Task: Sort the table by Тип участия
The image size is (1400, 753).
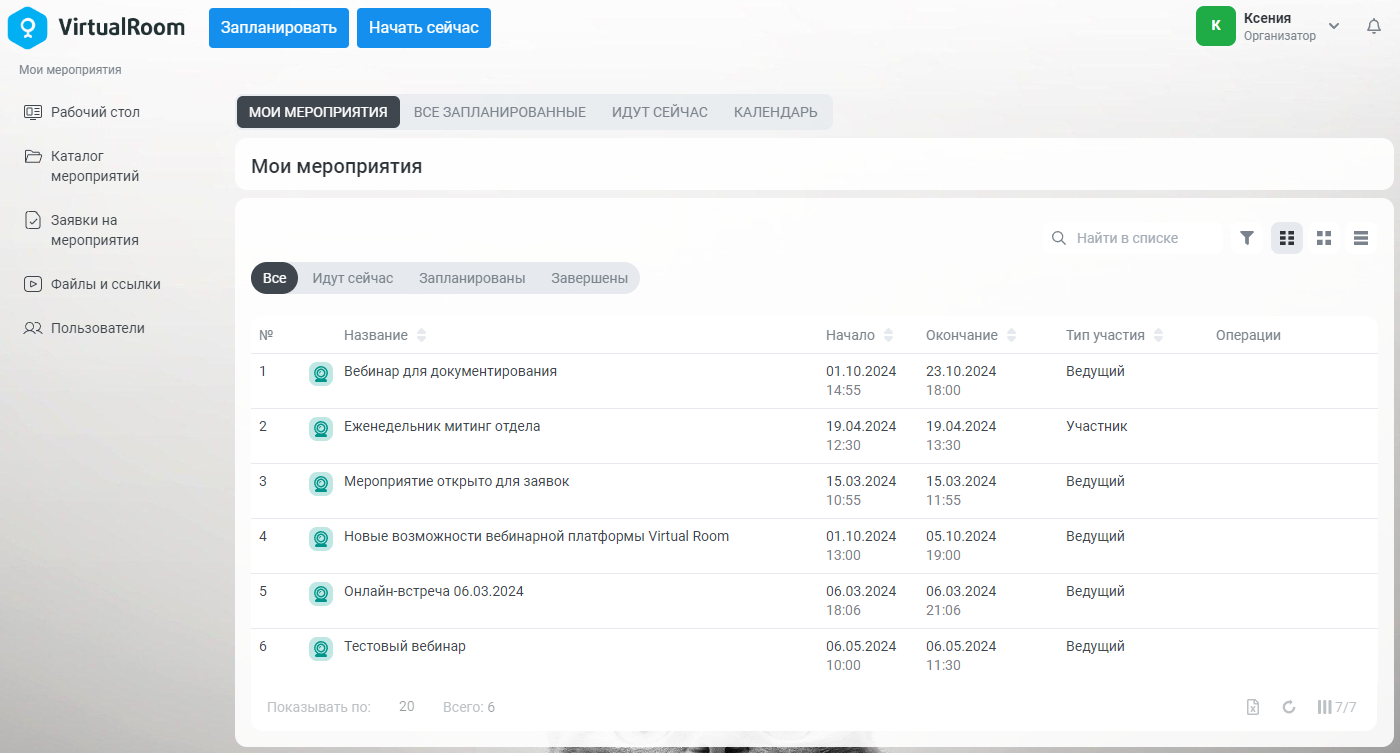Action: click(x=1157, y=335)
